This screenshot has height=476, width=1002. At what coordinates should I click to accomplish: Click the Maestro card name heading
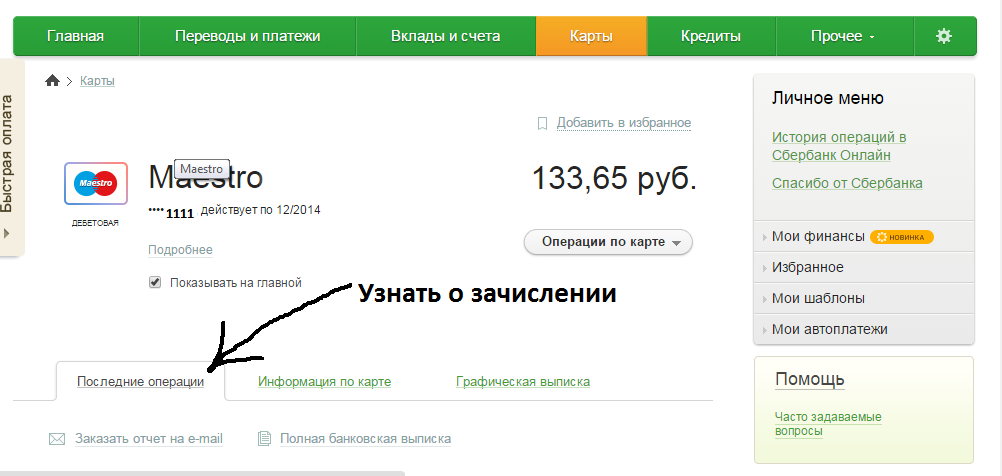coord(205,177)
